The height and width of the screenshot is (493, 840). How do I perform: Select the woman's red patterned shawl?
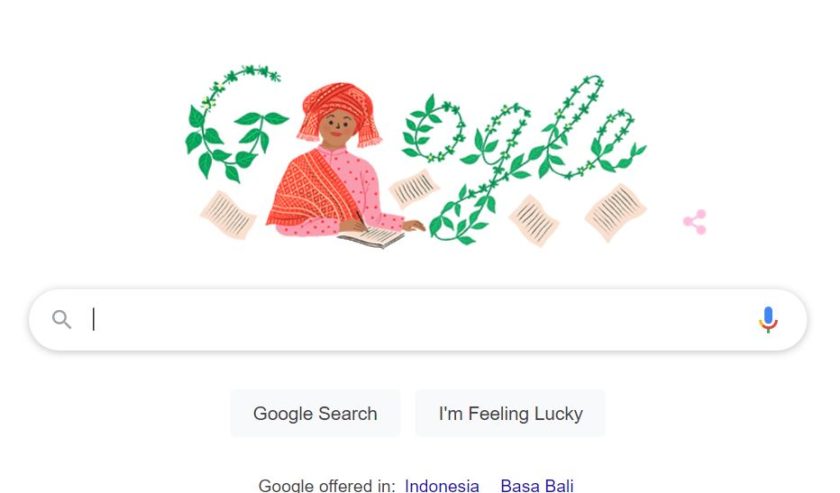[313, 188]
